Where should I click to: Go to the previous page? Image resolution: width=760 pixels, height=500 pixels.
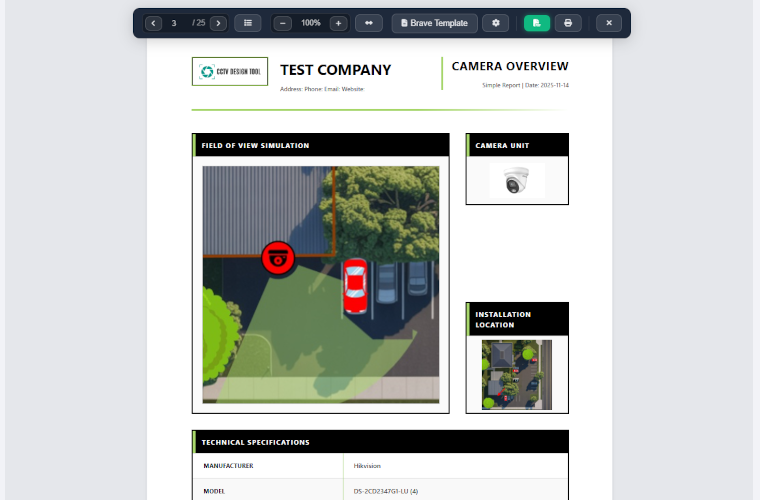point(153,23)
